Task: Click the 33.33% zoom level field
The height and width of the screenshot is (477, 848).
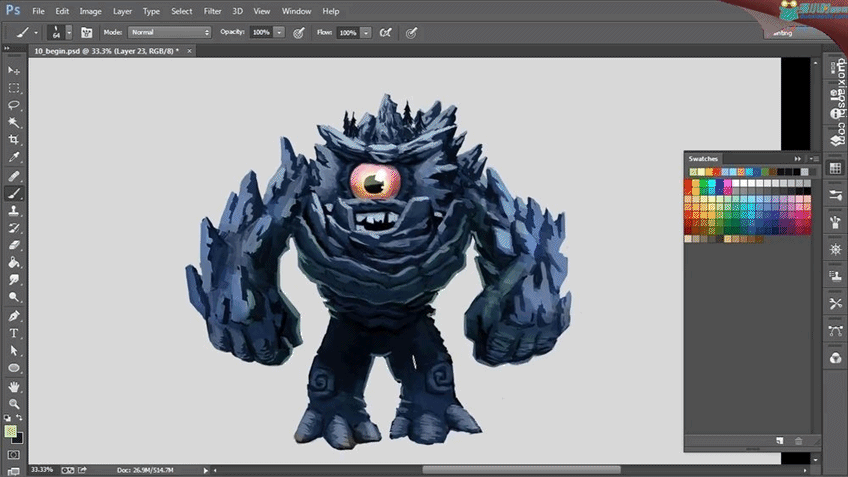Action: coord(42,470)
